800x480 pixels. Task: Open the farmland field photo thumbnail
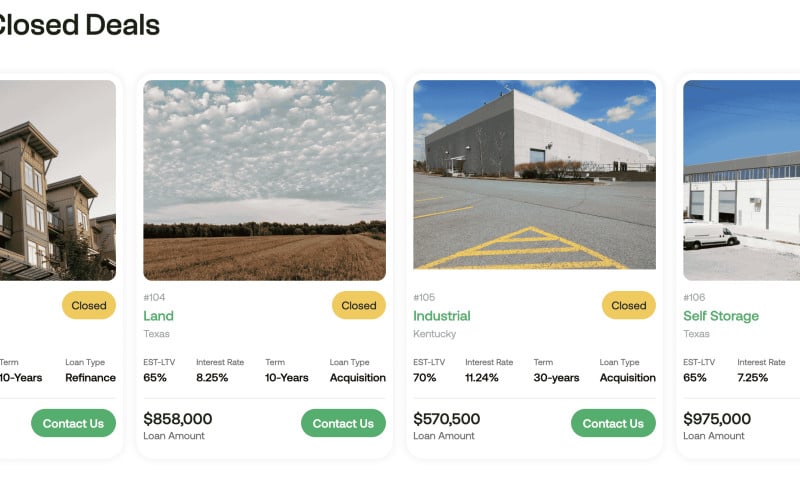(264, 180)
